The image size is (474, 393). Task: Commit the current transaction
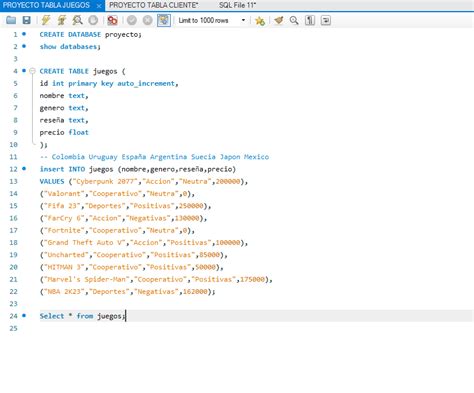pyautogui.click(x=132, y=20)
